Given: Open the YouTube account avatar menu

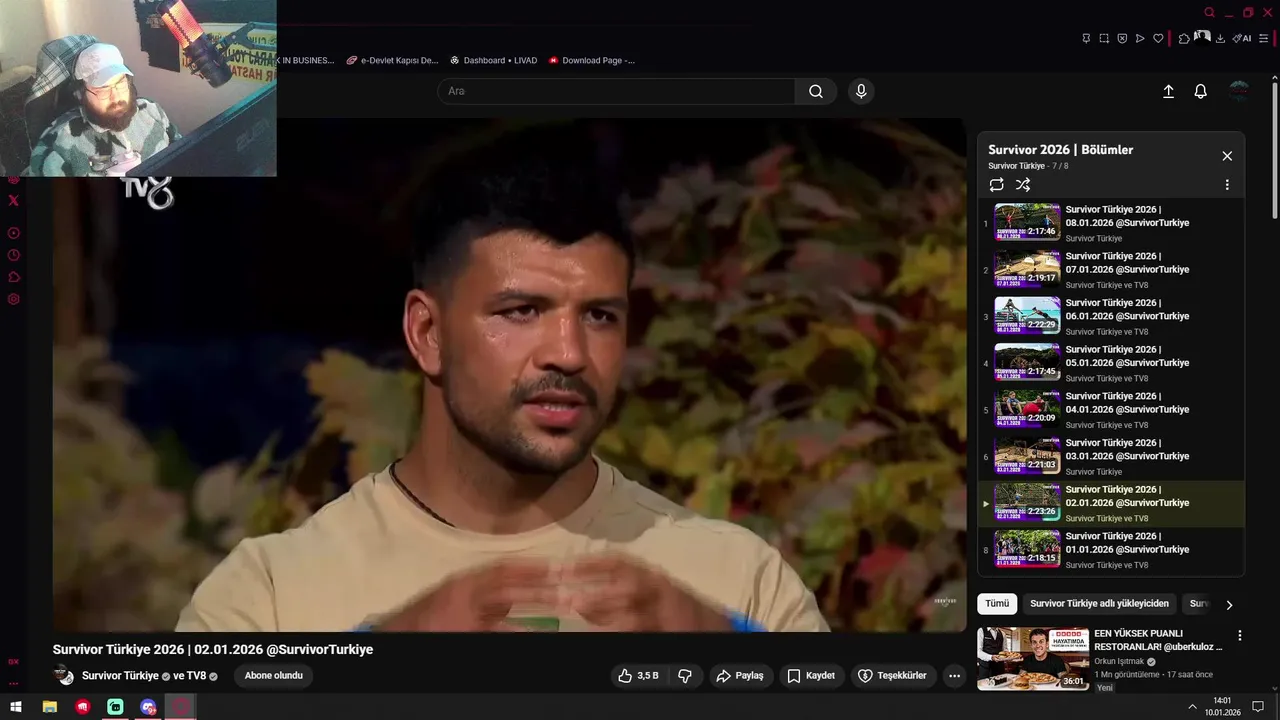Looking at the screenshot, I should pos(1239,91).
